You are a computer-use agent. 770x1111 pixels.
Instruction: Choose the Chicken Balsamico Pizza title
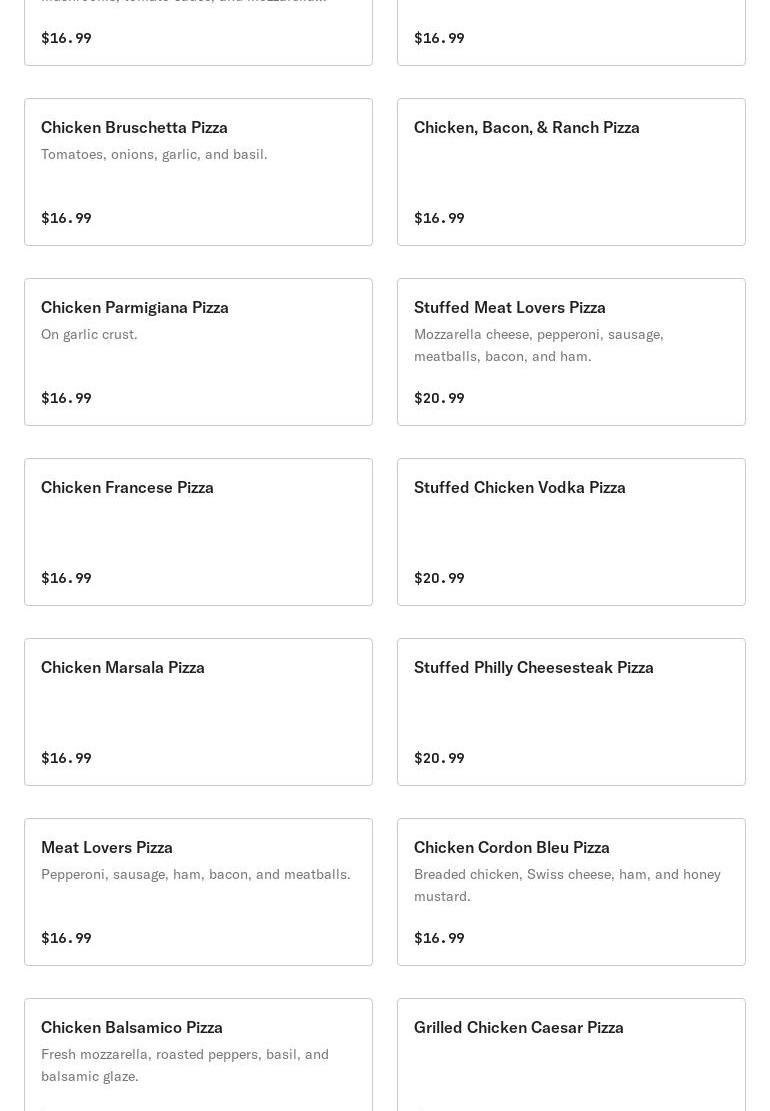pyautogui.click(x=132, y=1028)
